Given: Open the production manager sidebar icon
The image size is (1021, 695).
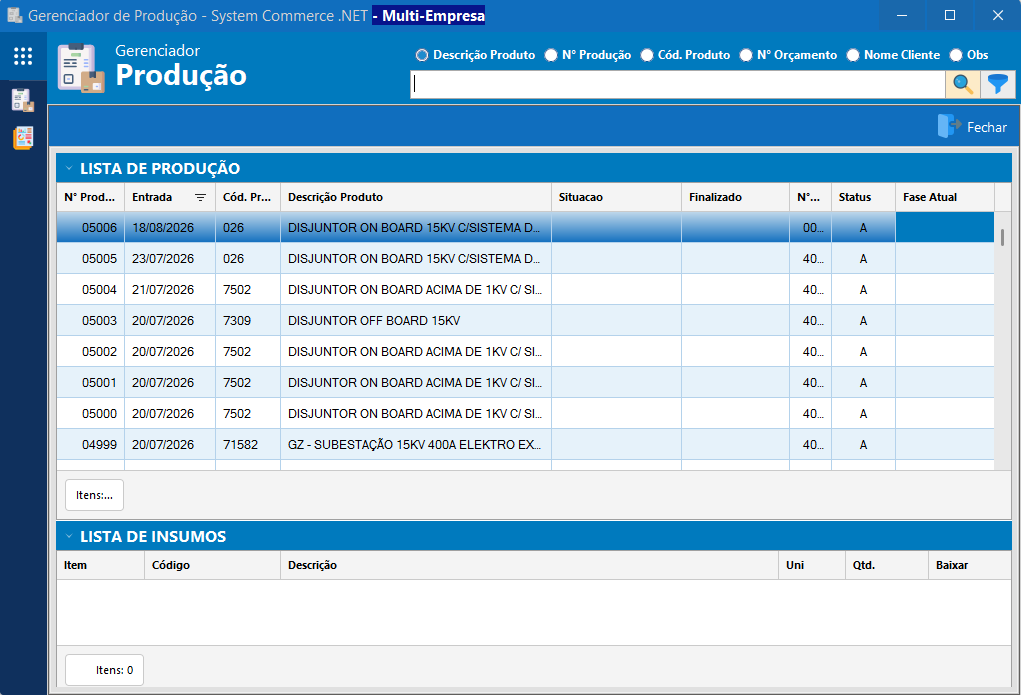Looking at the screenshot, I should 23,100.
